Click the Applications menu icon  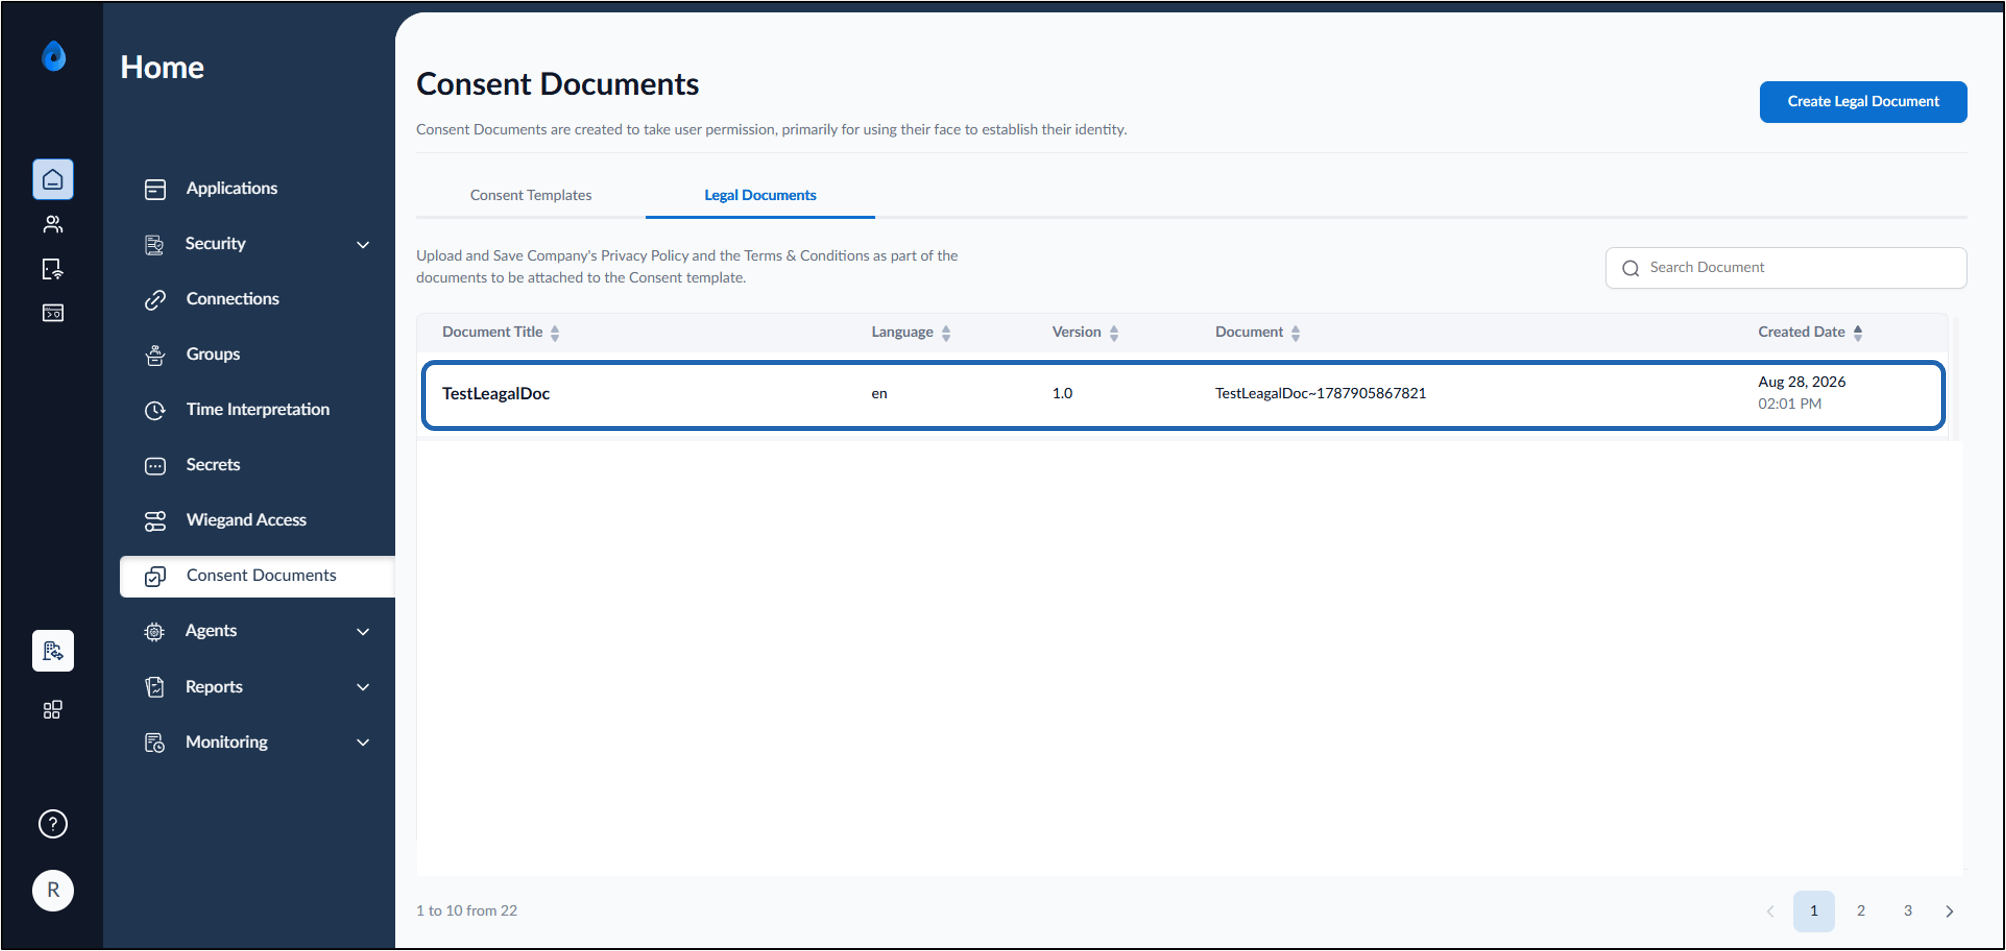[155, 189]
